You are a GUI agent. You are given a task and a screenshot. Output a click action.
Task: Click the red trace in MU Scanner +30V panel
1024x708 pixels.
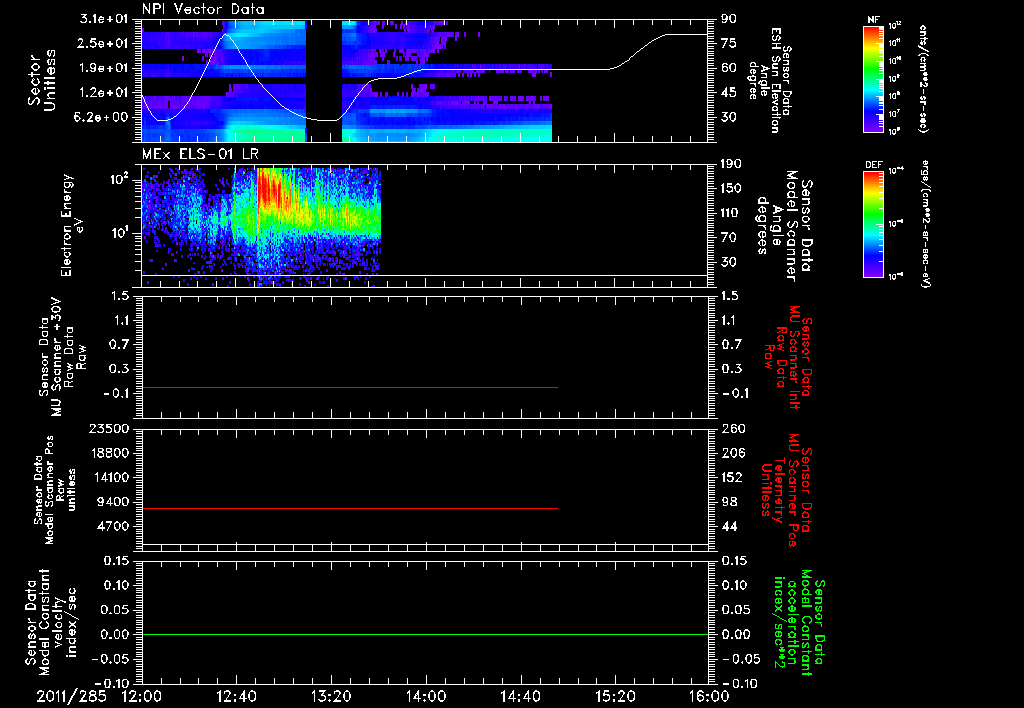(350, 388)
